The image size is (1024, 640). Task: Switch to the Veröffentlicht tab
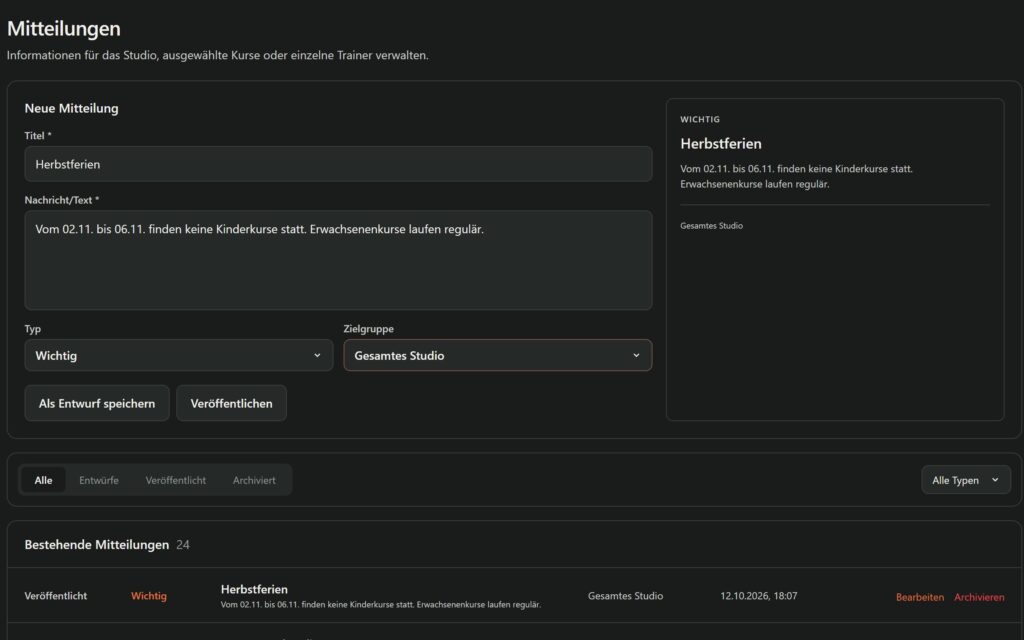click(x=176, y=480)
